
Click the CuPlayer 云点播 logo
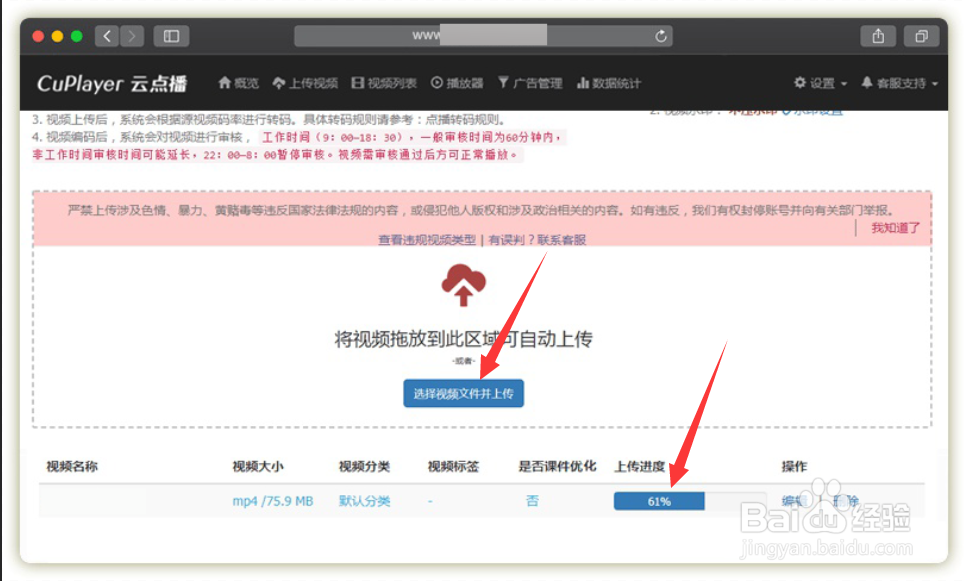click(x=110, y=83)
